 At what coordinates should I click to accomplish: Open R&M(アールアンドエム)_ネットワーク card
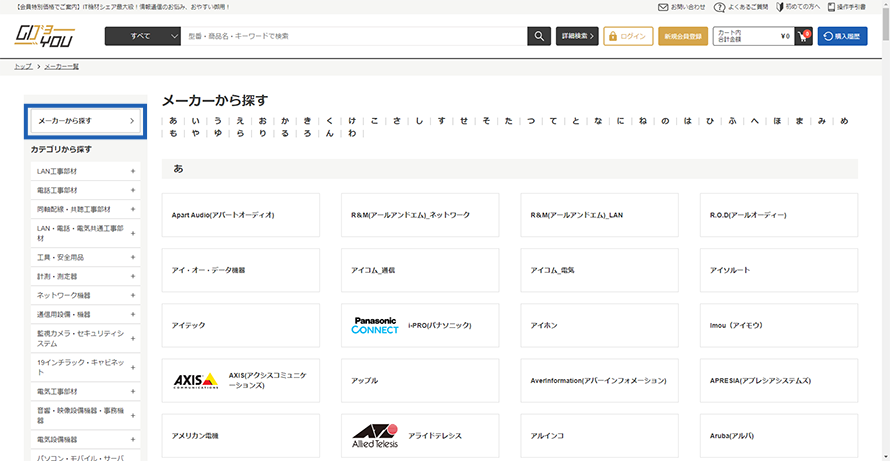pyautogui.click(x=420, y=215)
